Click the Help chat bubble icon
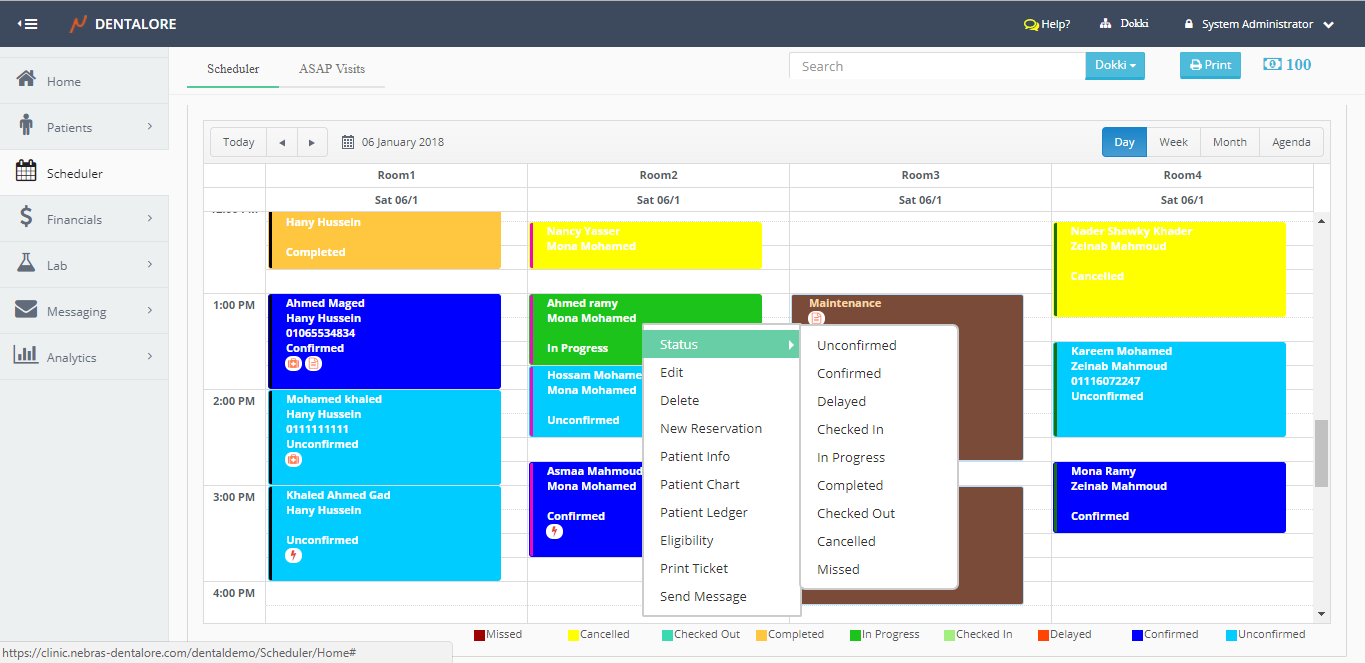1365x663 pixels. [x=1031, y=24]
